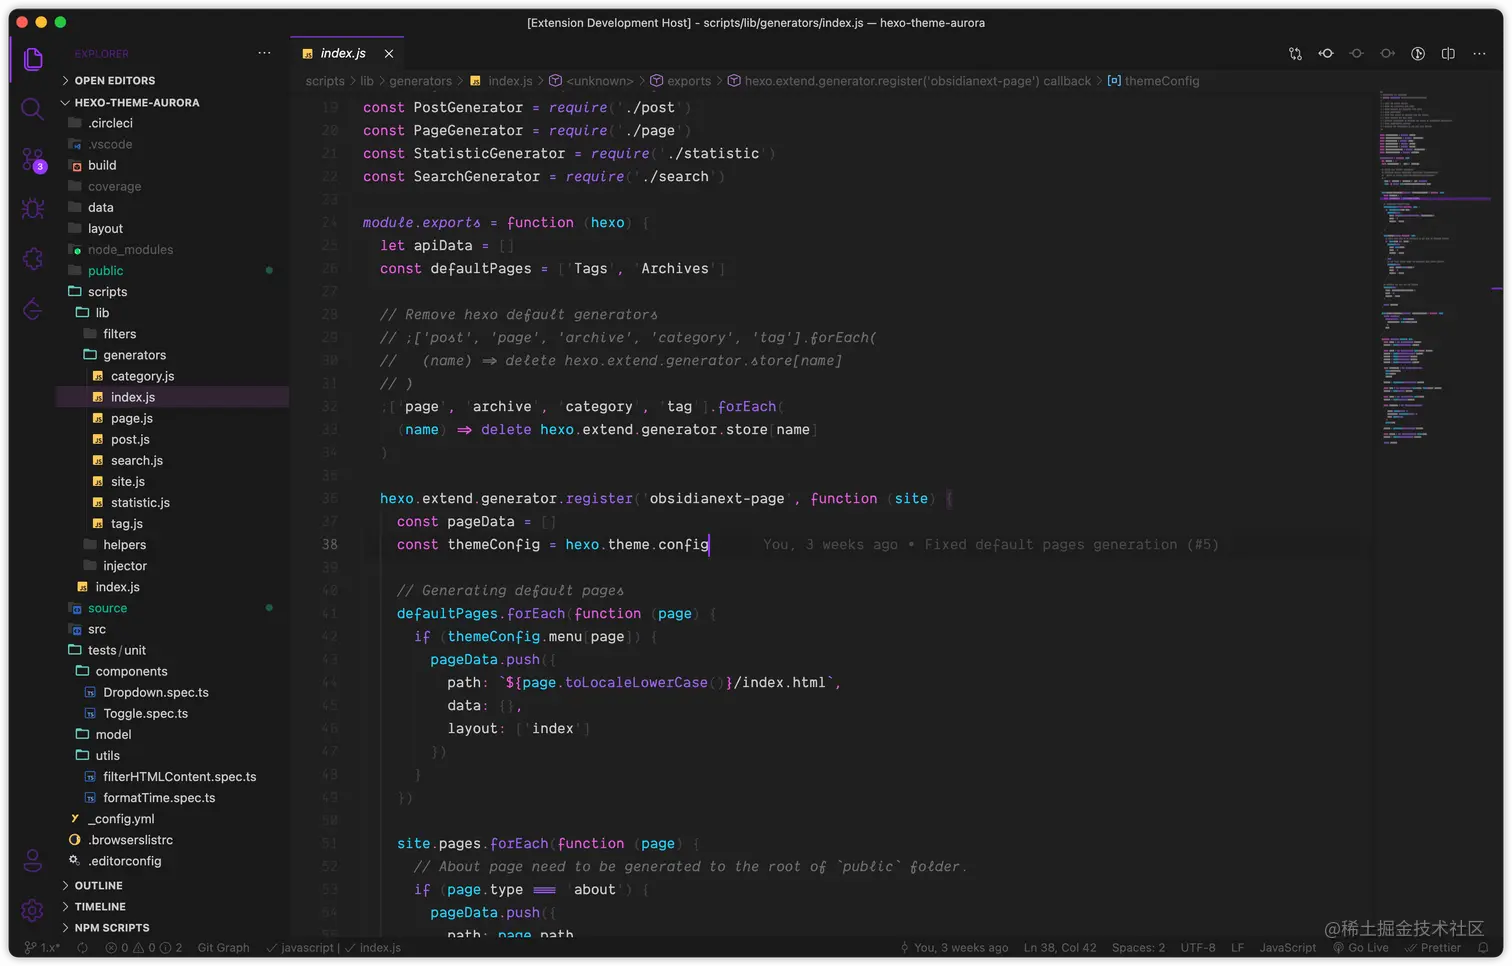Expand the helpers folder under lib
The image size is (1512, 966).
point(124,545)
